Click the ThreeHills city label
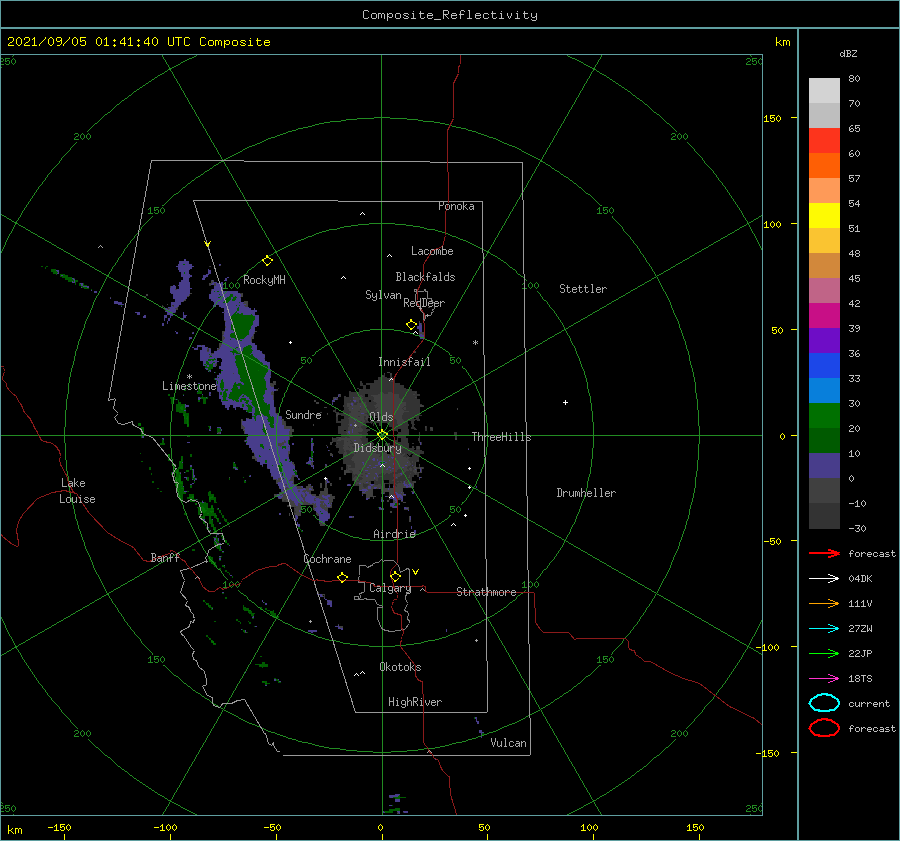Viewport: 900px width, 841px height. click(502, 437)
